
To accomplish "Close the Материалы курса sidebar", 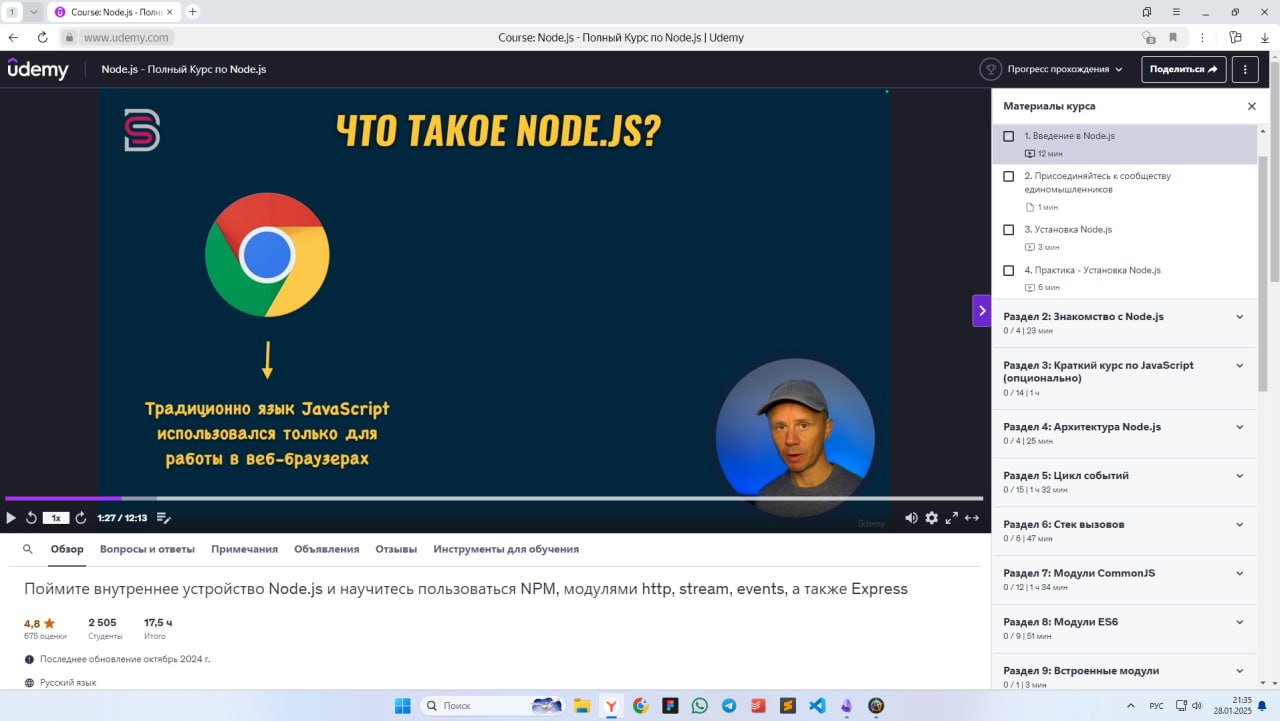I will pos(1251,106).
